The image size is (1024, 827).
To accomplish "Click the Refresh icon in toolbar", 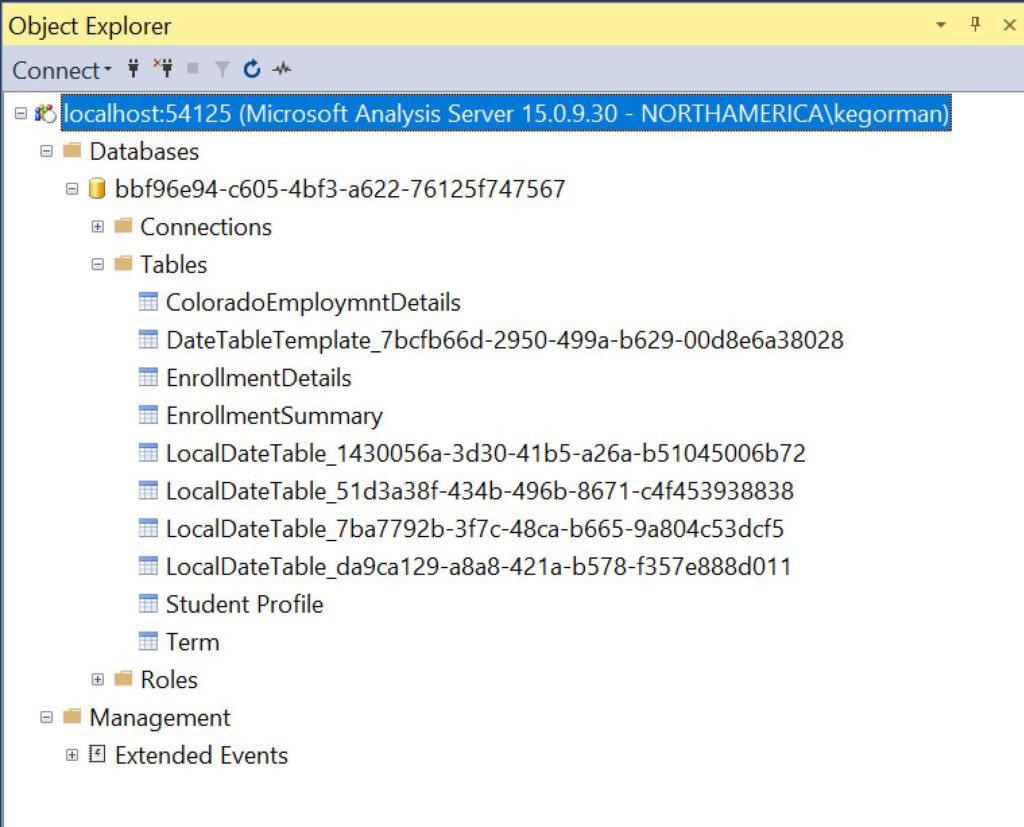I will coord(252,68).
